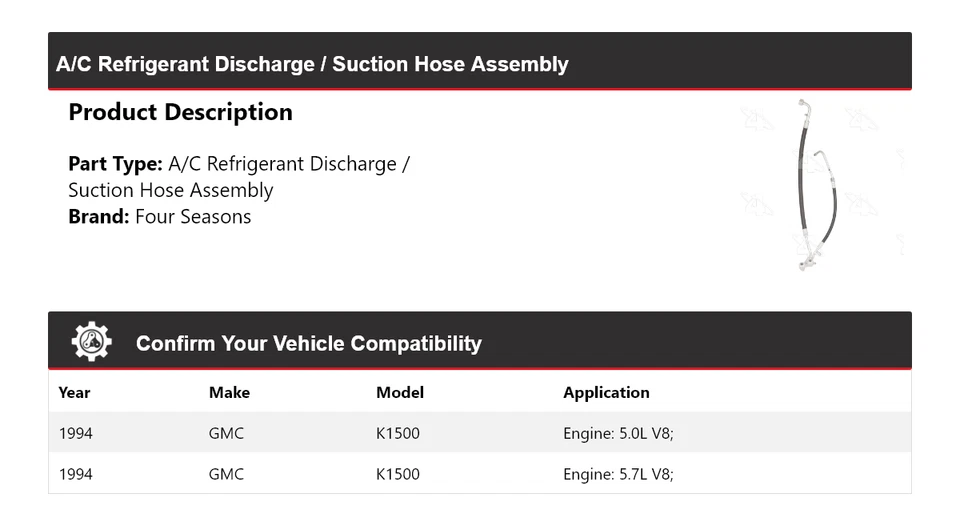This screenshot has width=960, height=526.
Task: Click GMC in the first row
Action: (226, 433)
